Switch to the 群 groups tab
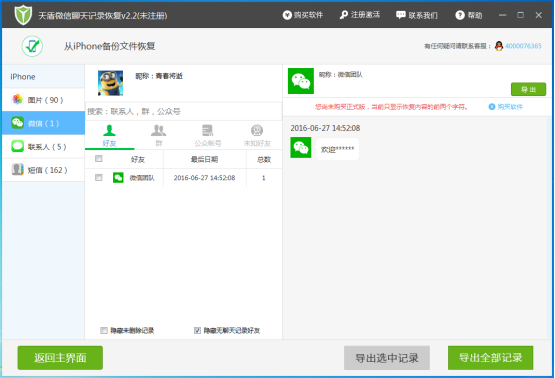 pos(159,136)
